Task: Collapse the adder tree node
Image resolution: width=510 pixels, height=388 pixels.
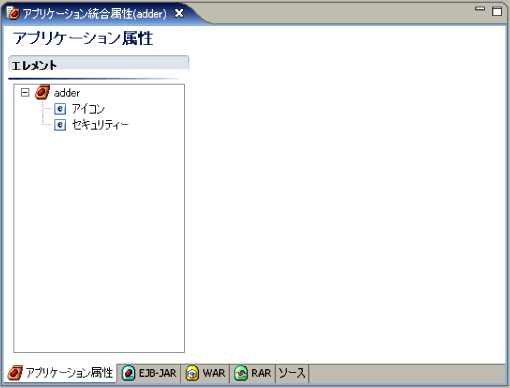Action: [x=25, y=92]
